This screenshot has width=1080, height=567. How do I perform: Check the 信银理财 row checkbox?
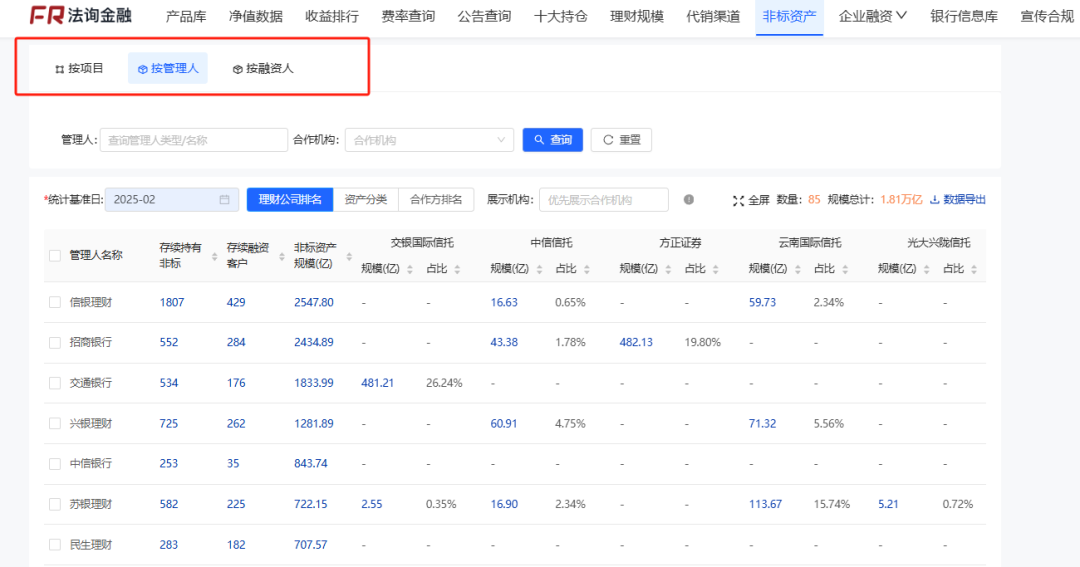tap(55, 302)
